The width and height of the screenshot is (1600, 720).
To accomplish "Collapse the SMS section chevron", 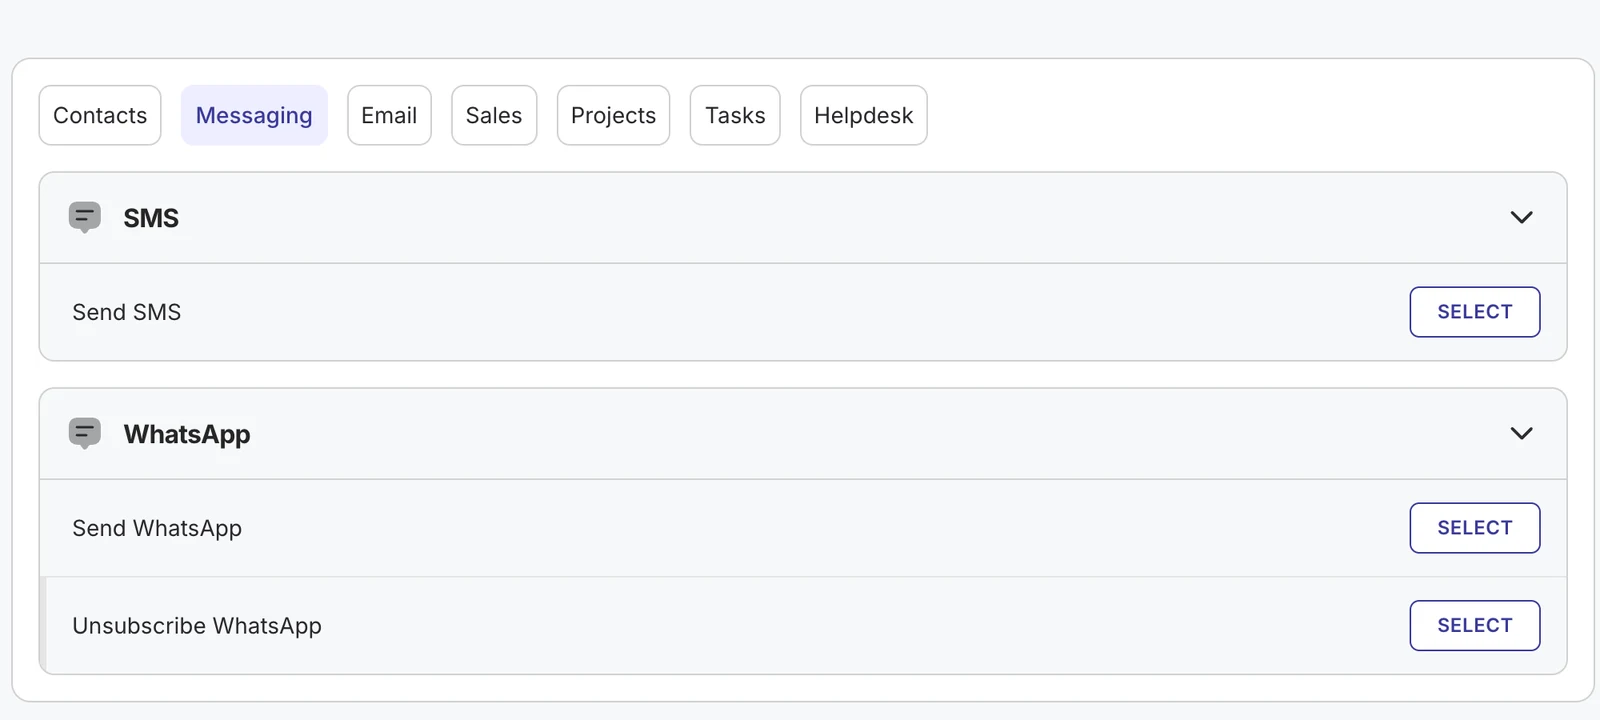I will click(x=1521, y=217).
